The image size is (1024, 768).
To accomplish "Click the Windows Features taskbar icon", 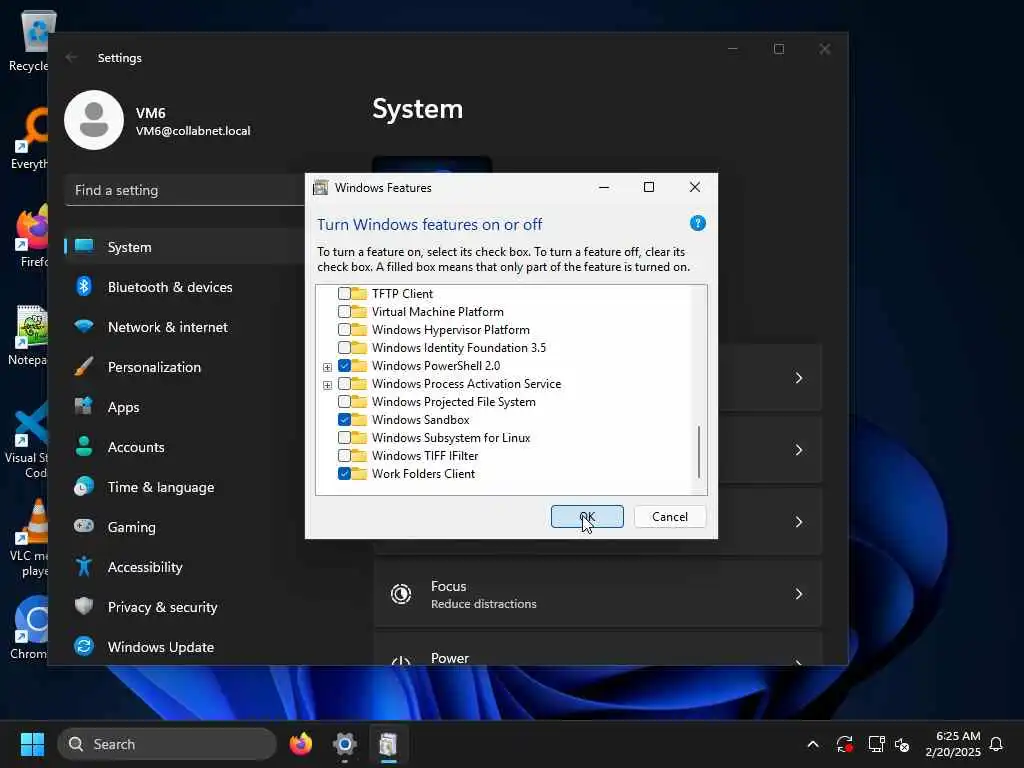I will click(x=389, y=744).
